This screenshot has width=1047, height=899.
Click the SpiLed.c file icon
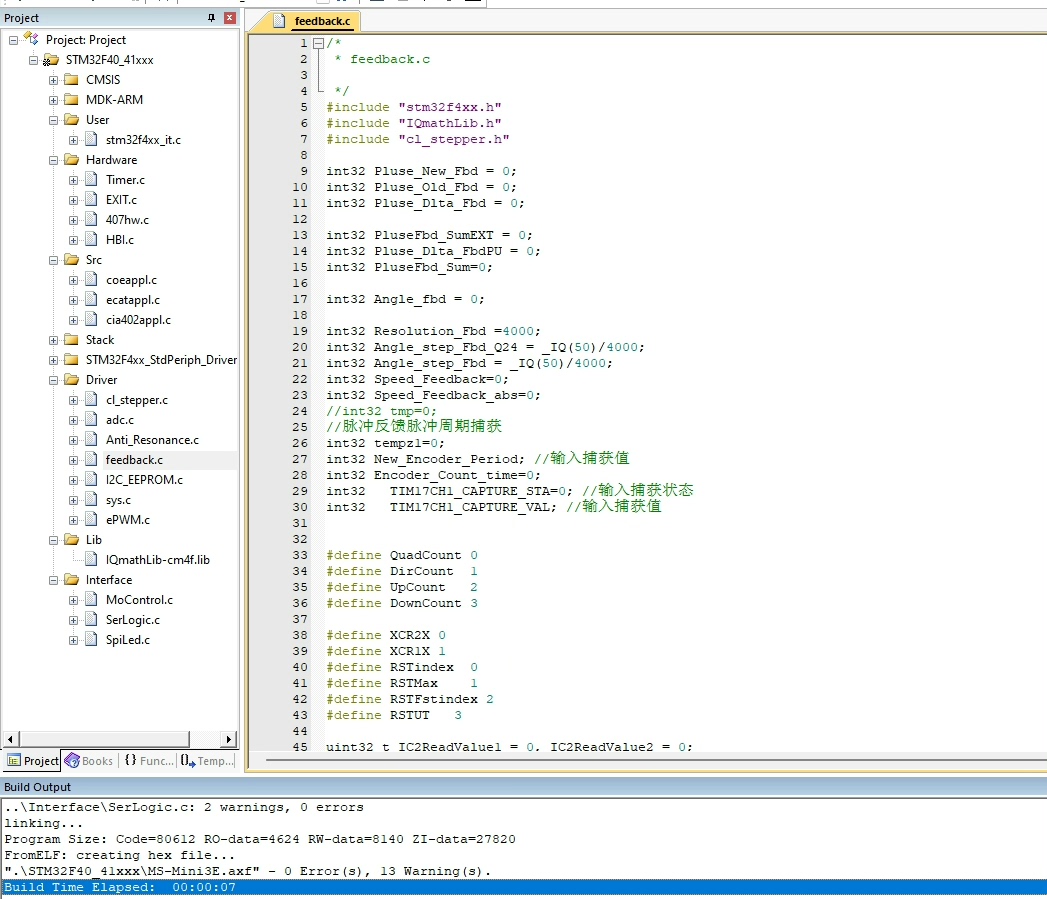[91, 640]
